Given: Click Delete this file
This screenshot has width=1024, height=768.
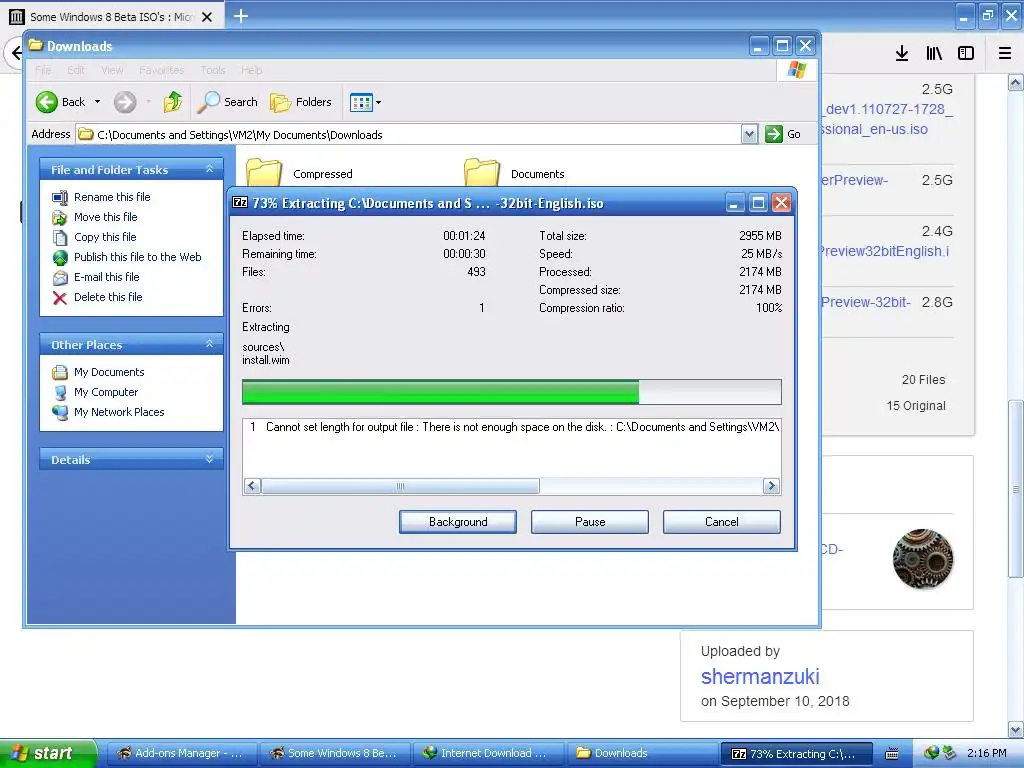Looking at the screenshot, I should [x=108, y=297].
